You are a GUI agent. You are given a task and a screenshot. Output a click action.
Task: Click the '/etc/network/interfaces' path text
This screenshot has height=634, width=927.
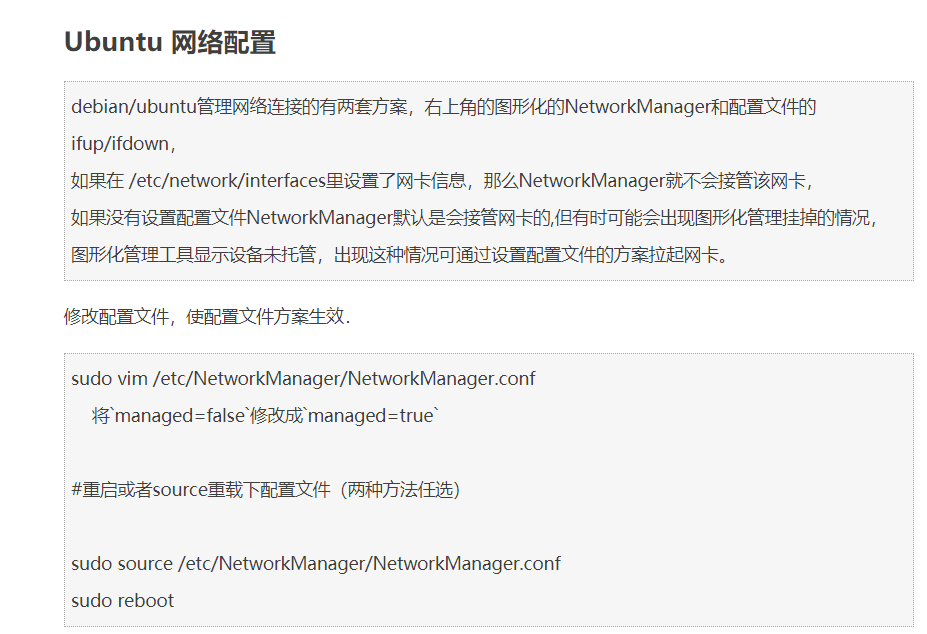227,180
